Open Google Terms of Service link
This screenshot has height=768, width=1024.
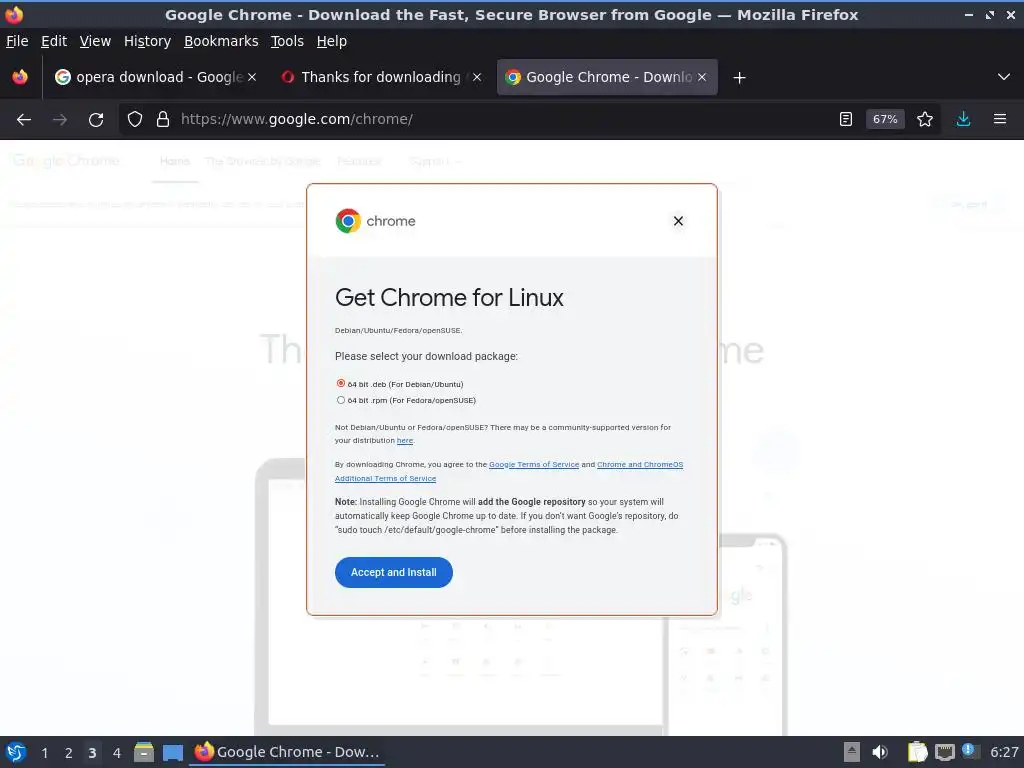[x=534, y=464]
